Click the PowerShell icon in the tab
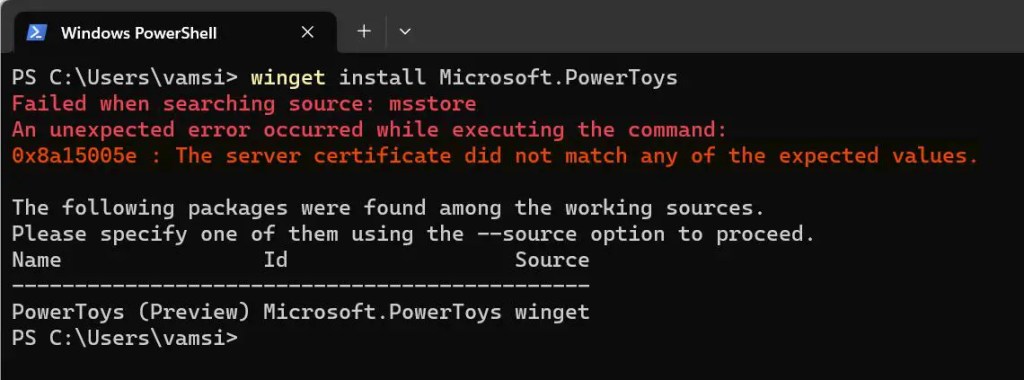Viewport: 1024px width, 380px height. pos(37,32)
